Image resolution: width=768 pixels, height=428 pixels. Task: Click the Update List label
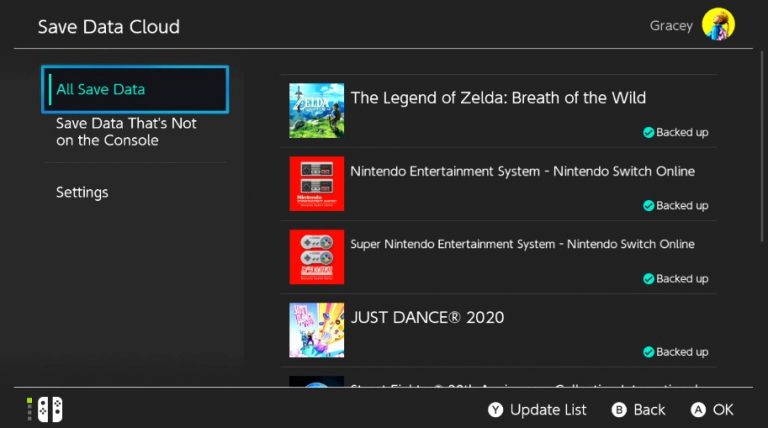548,410
